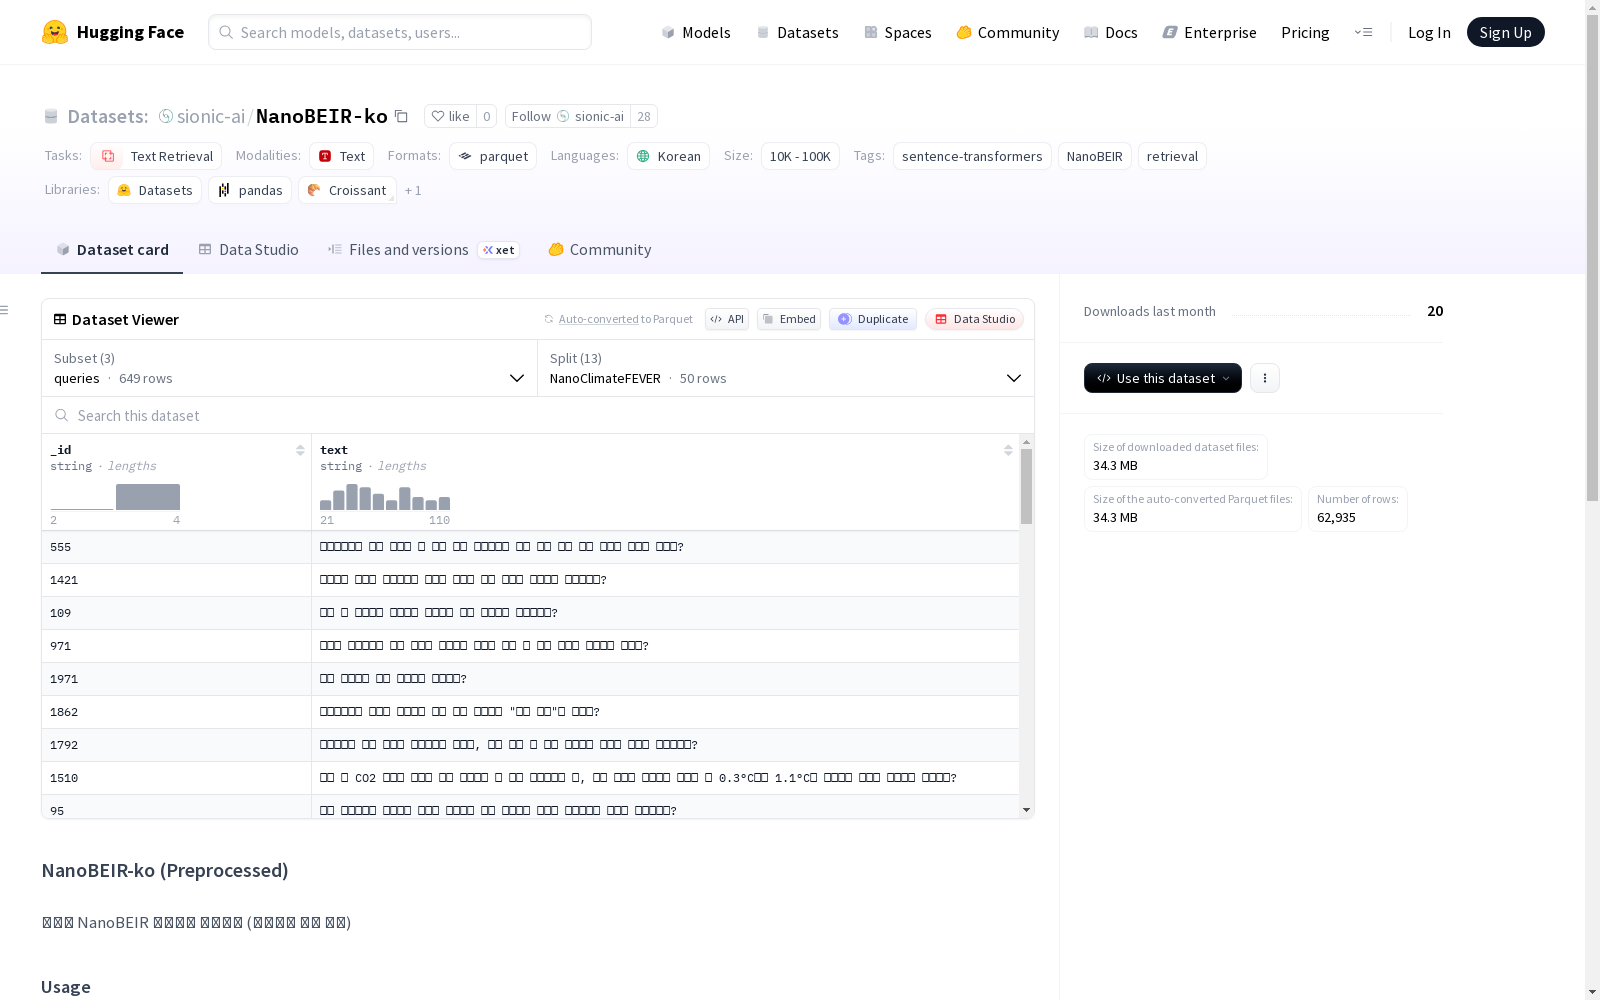The width and height of the screenshot is (1600, 1000).
Task: Click the page scrollbar thumb
Action: 1592,258
